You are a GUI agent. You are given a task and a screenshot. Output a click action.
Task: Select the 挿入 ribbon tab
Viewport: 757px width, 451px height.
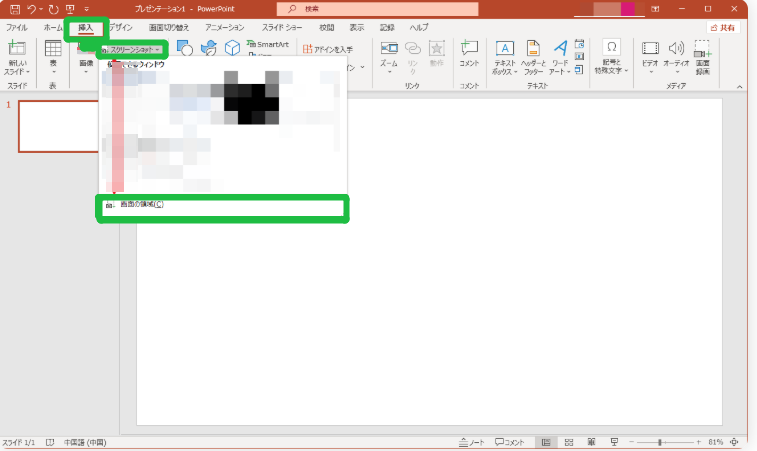[x=85, y=28]
